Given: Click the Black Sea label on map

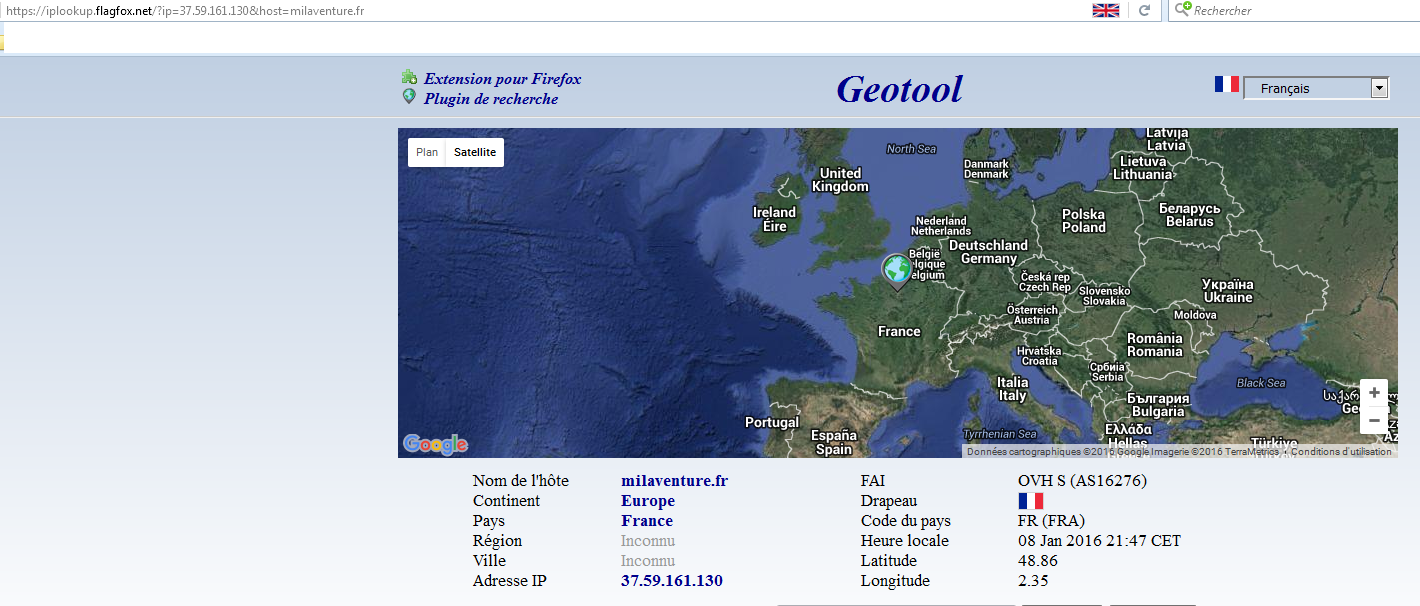Looking at the screenshot, I should (x=1261, y=383).
